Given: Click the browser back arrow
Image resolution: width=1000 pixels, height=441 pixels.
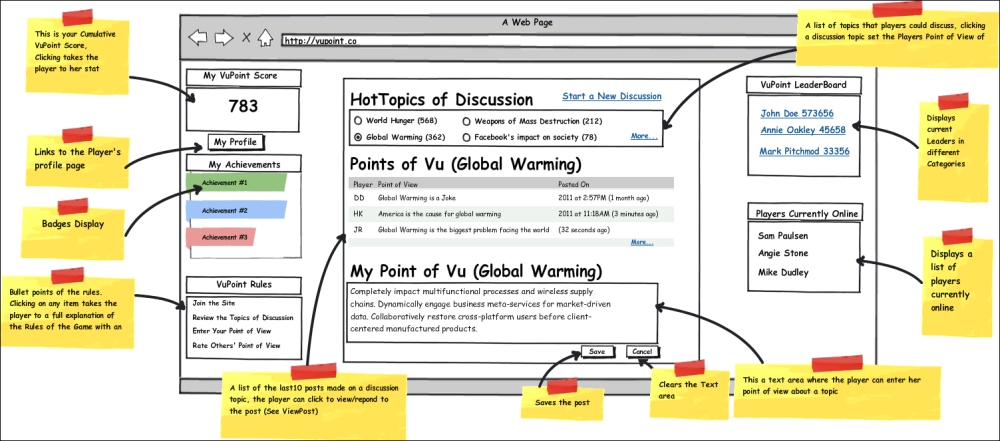Looking at the screenshot, I should pos(198,38).
